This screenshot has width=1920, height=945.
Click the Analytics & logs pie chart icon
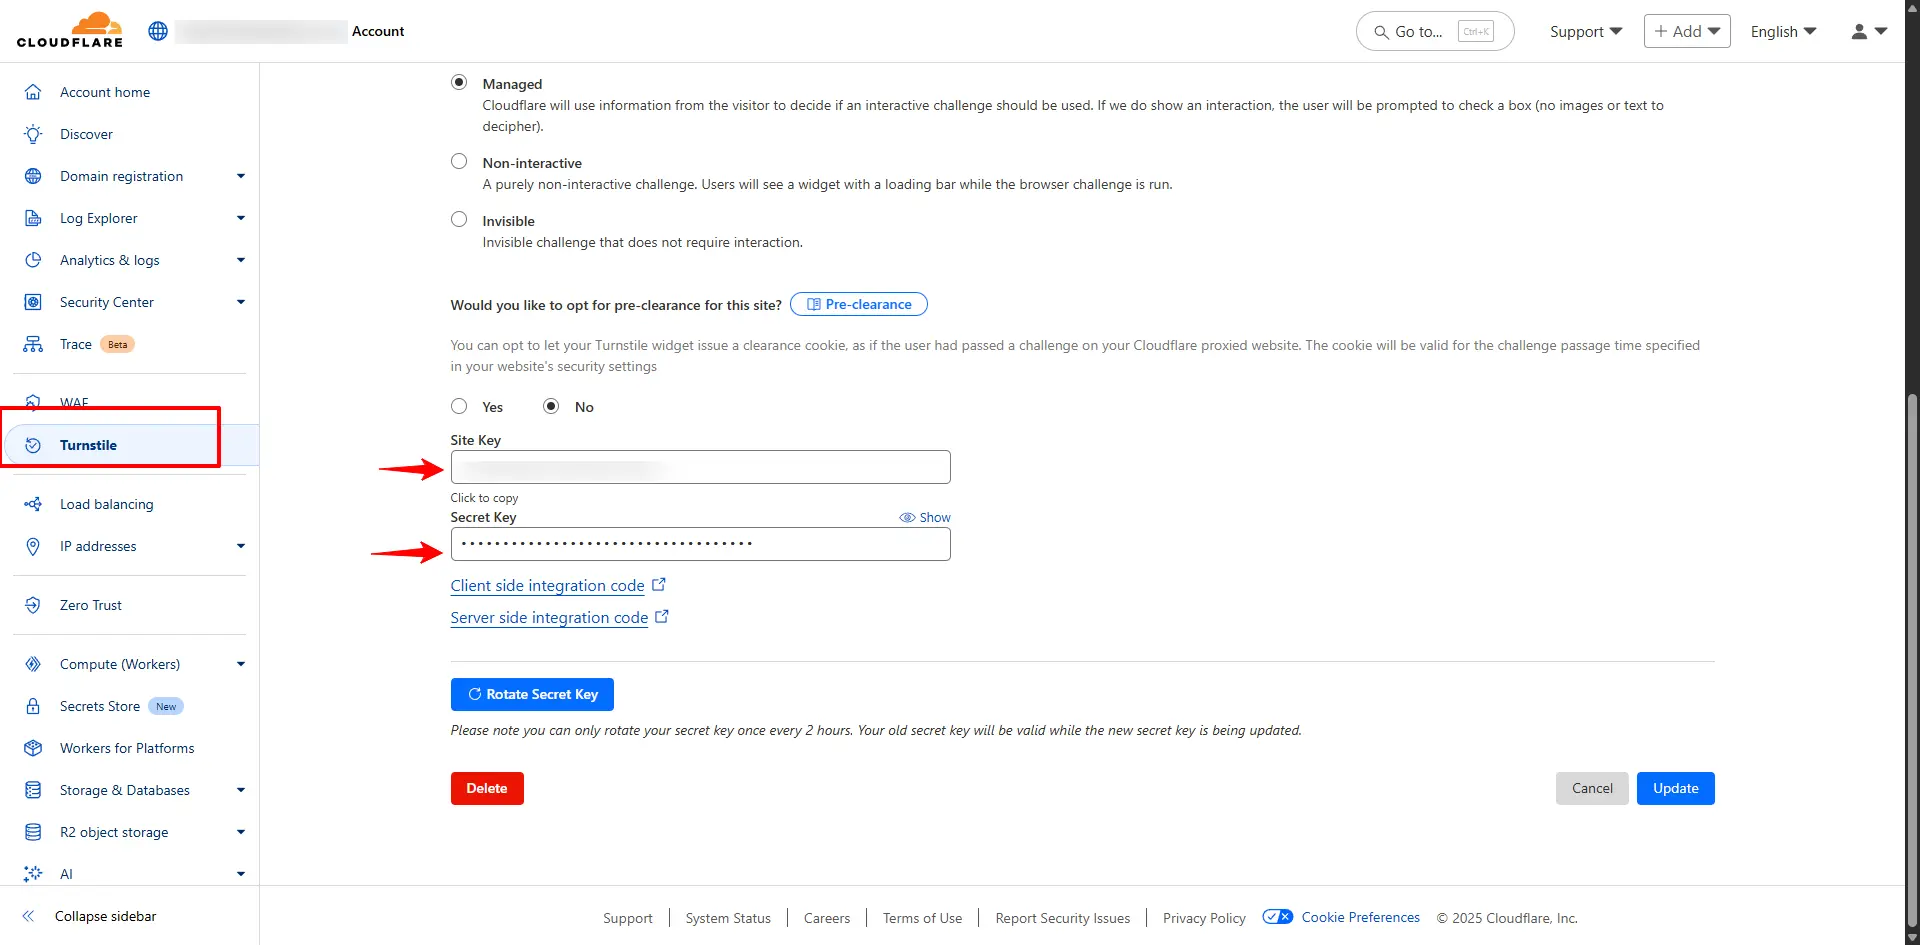coord(33,260)
